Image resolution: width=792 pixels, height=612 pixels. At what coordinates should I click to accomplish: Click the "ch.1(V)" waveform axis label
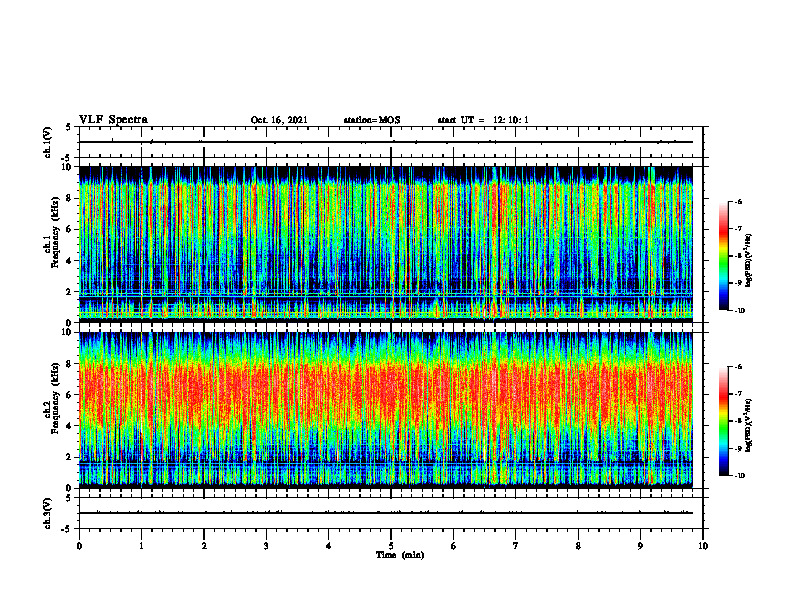tap(47, 142)
